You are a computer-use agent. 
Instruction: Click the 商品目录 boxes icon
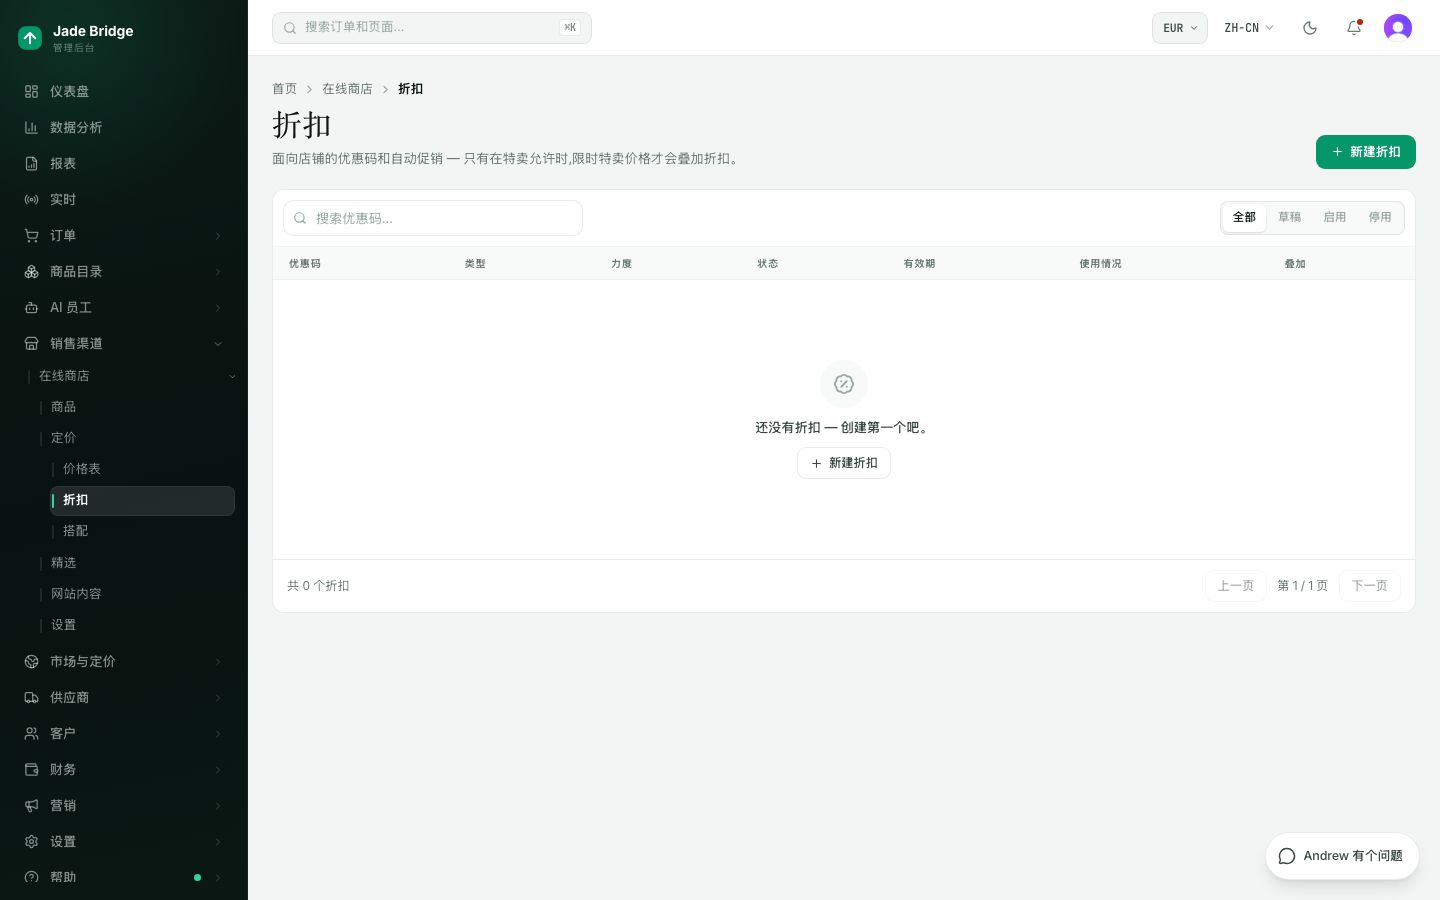tap(31, 271)
